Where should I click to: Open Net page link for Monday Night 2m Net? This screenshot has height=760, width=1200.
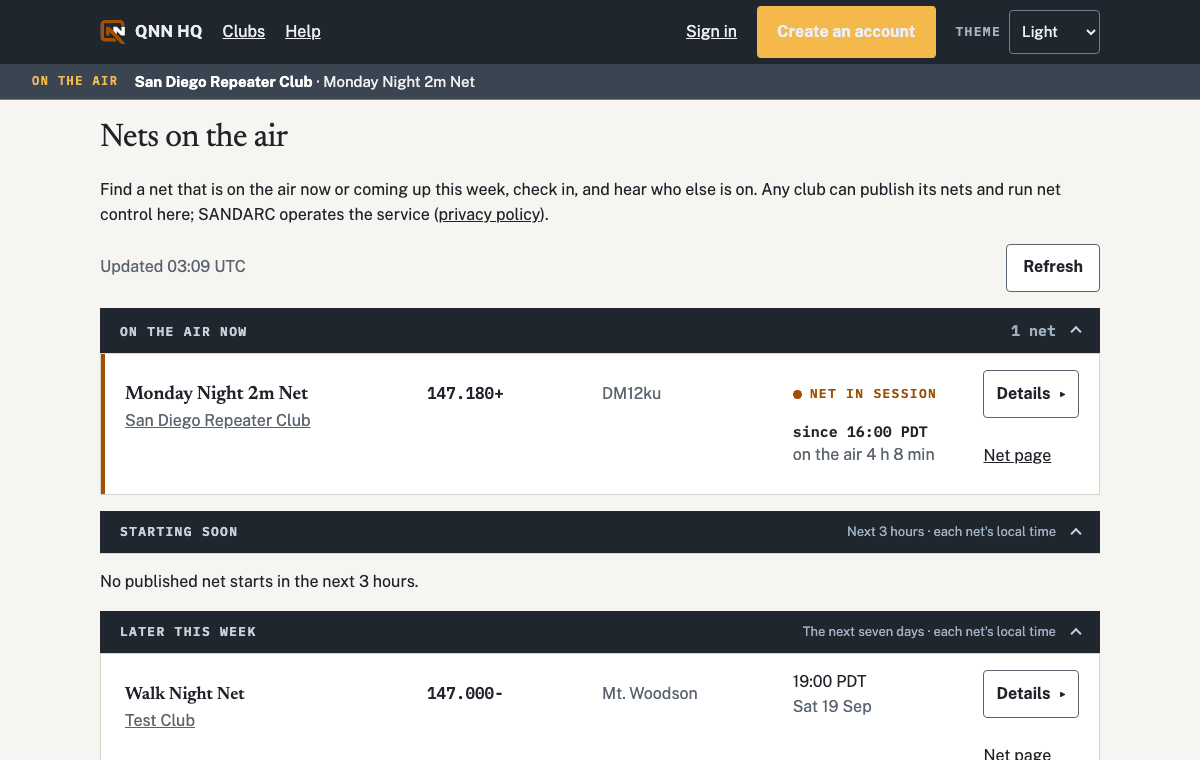pyautogui.click(x=1017, y=456)
